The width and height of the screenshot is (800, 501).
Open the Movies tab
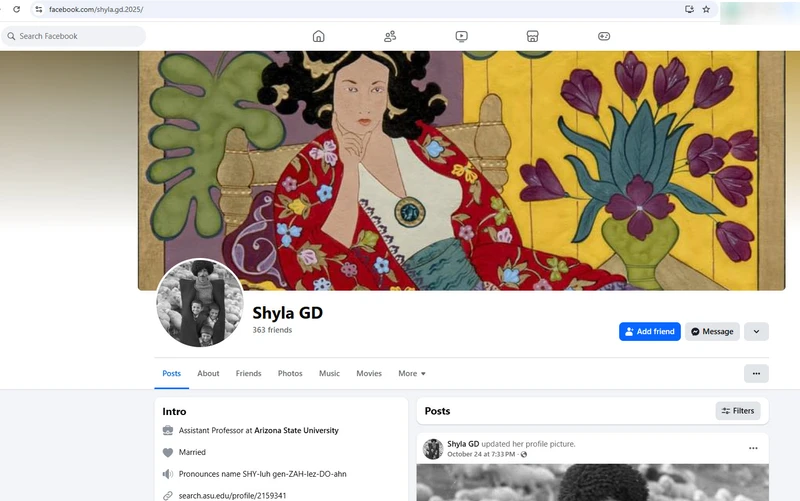pyautogui.click(x=369, y=373)
